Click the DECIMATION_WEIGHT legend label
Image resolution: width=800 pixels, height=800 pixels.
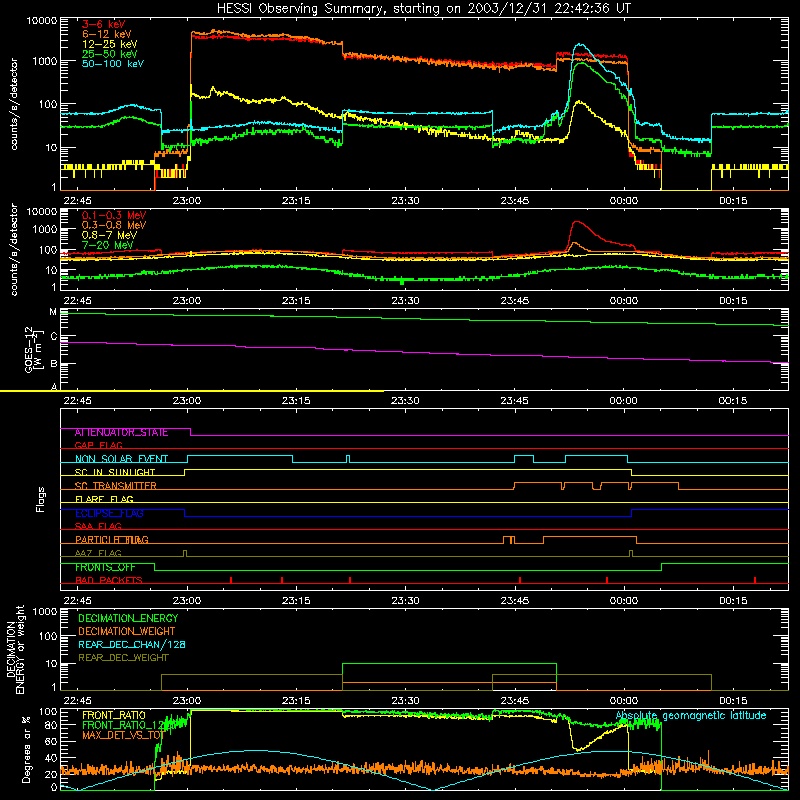pyautogui.click(x=127, y=631)
